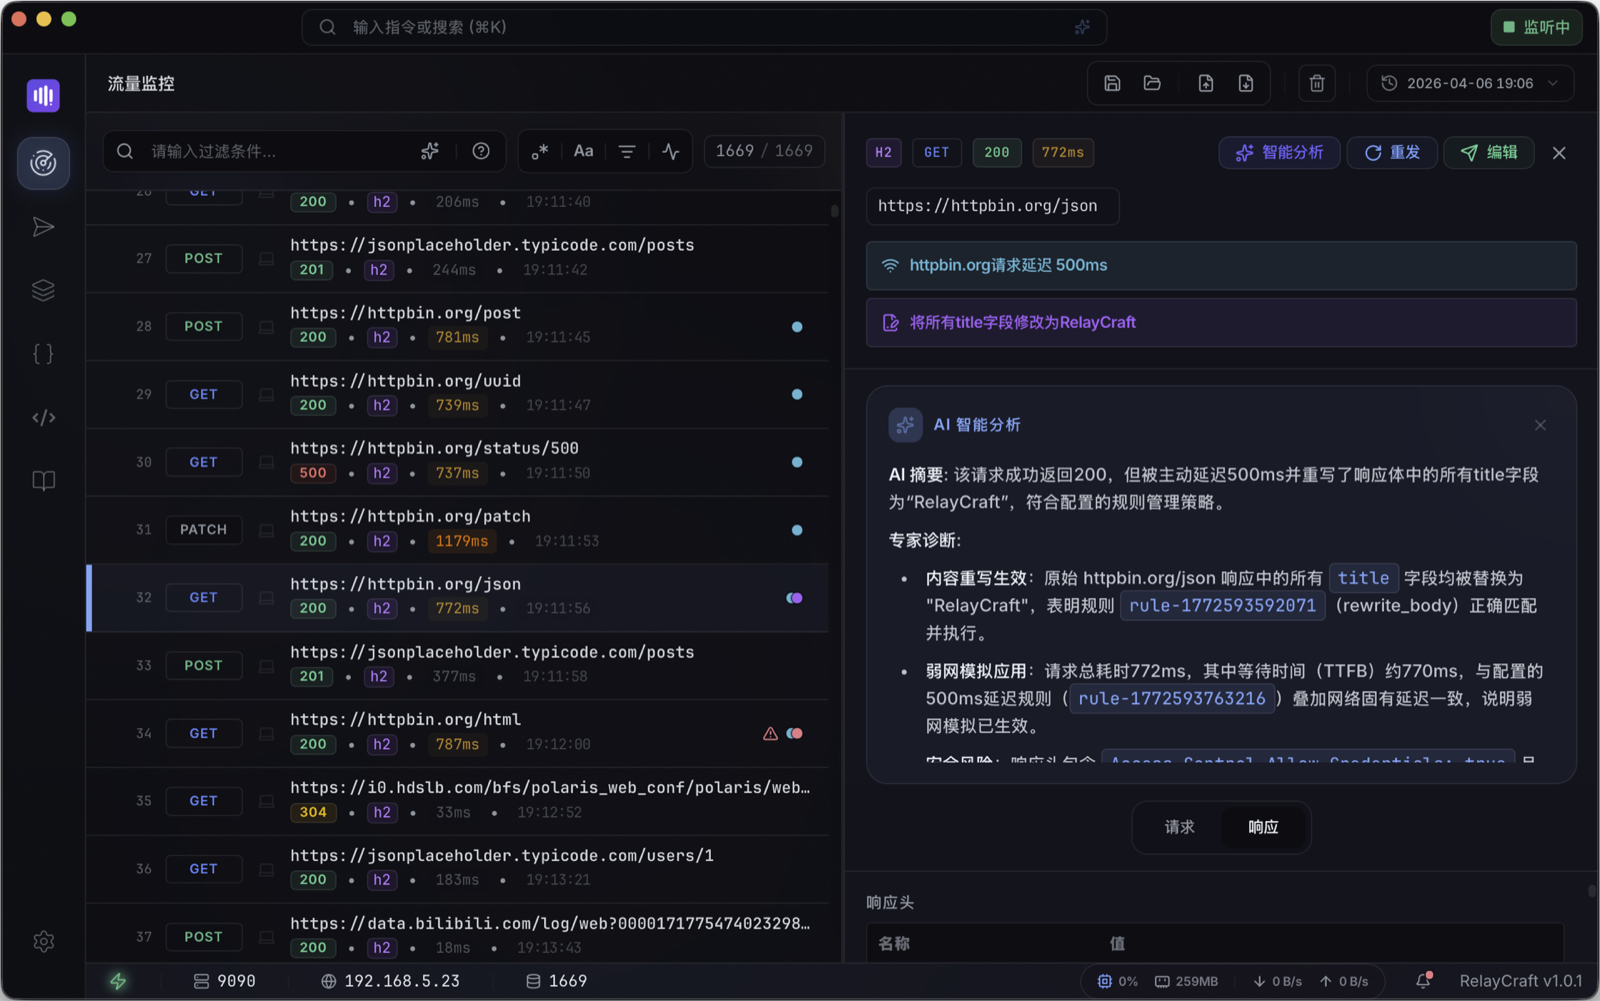Screen dimensions: 1600x1001
Task: Click the lightning bolt icon in status bar
Action: (x=118, y=981)
